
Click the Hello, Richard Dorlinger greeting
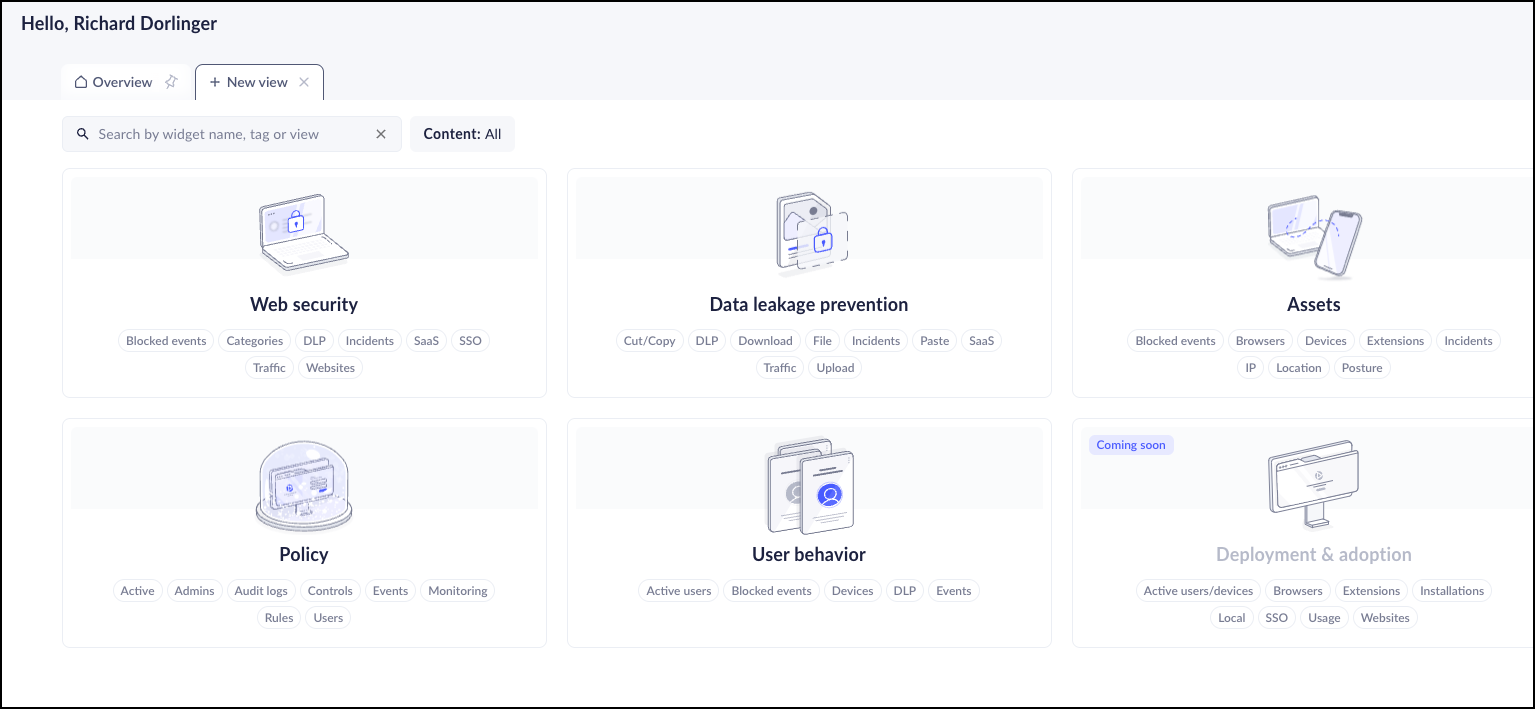tap(119, 23)
